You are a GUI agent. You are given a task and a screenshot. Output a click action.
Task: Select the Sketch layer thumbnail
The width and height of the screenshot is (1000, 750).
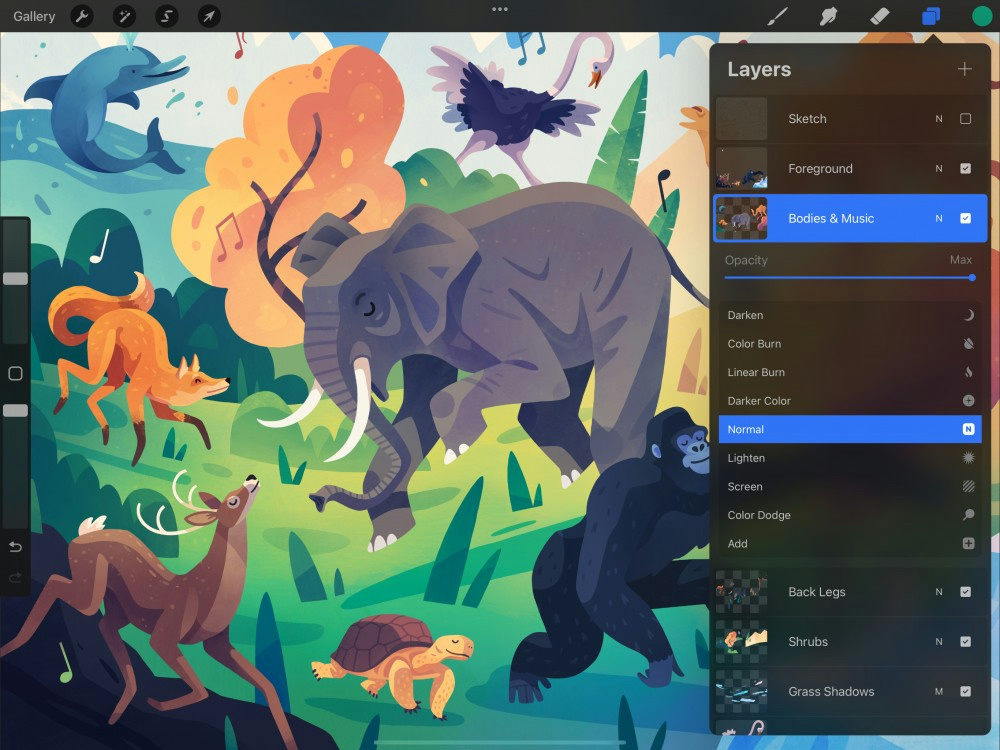click(741, 119)
